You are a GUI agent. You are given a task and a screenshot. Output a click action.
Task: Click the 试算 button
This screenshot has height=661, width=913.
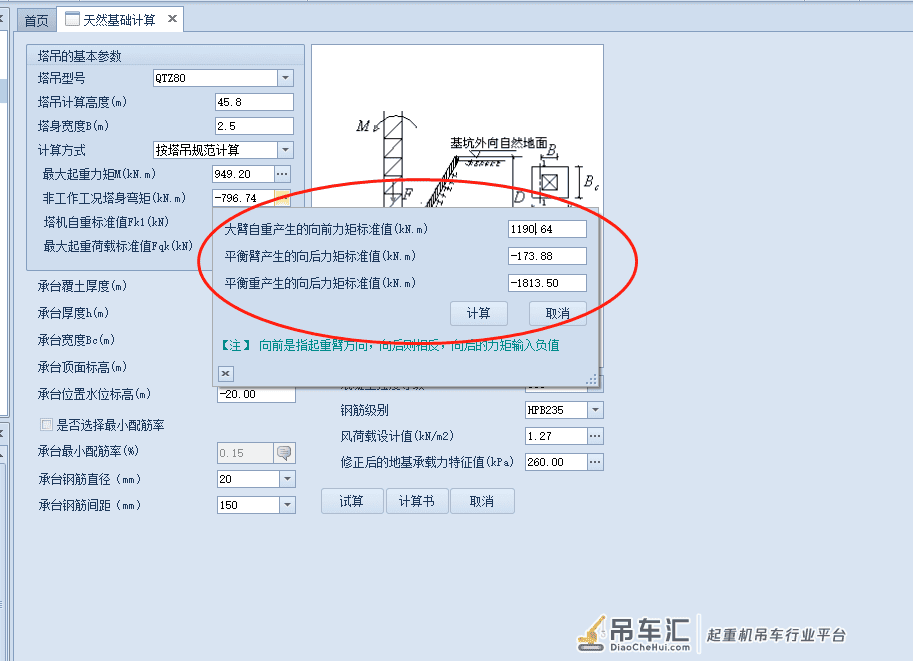pyautogui.click(x=352, y=501)
